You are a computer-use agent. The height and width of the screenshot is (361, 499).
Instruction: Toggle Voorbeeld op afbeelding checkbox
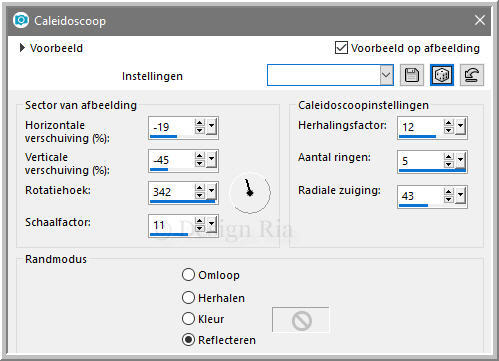click(x=341, y=48)
